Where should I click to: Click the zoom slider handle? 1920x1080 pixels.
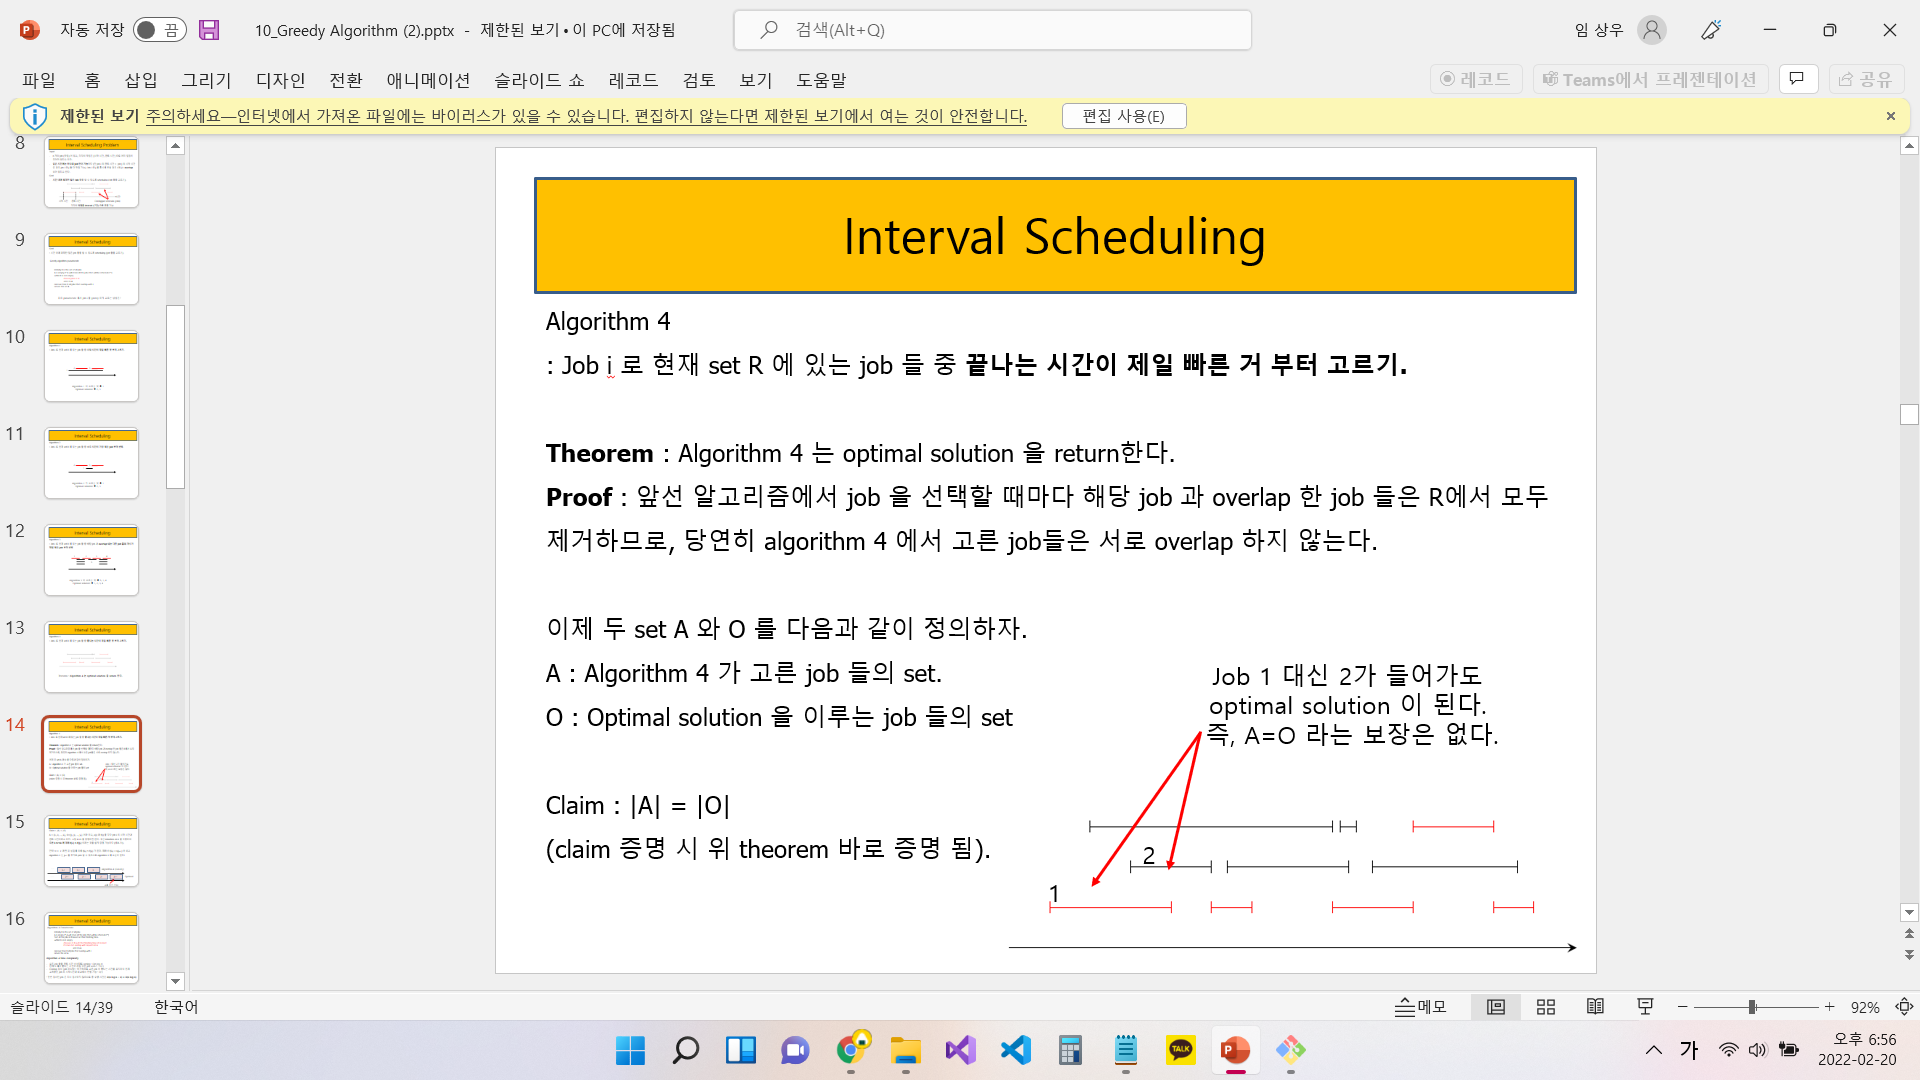1752,1007
